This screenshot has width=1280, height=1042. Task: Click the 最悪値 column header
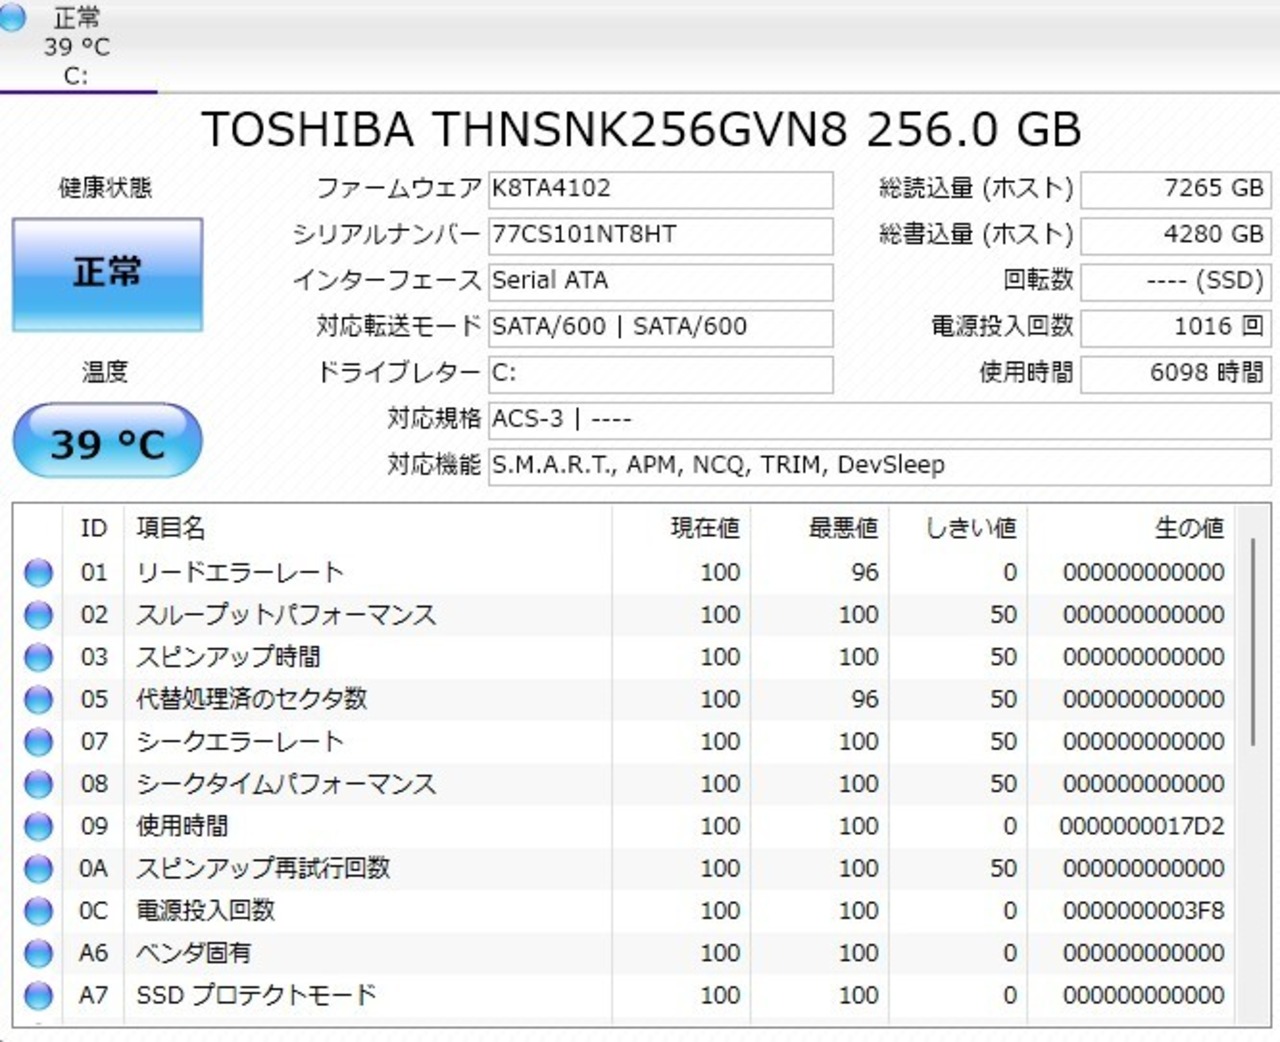click(820, 528)
